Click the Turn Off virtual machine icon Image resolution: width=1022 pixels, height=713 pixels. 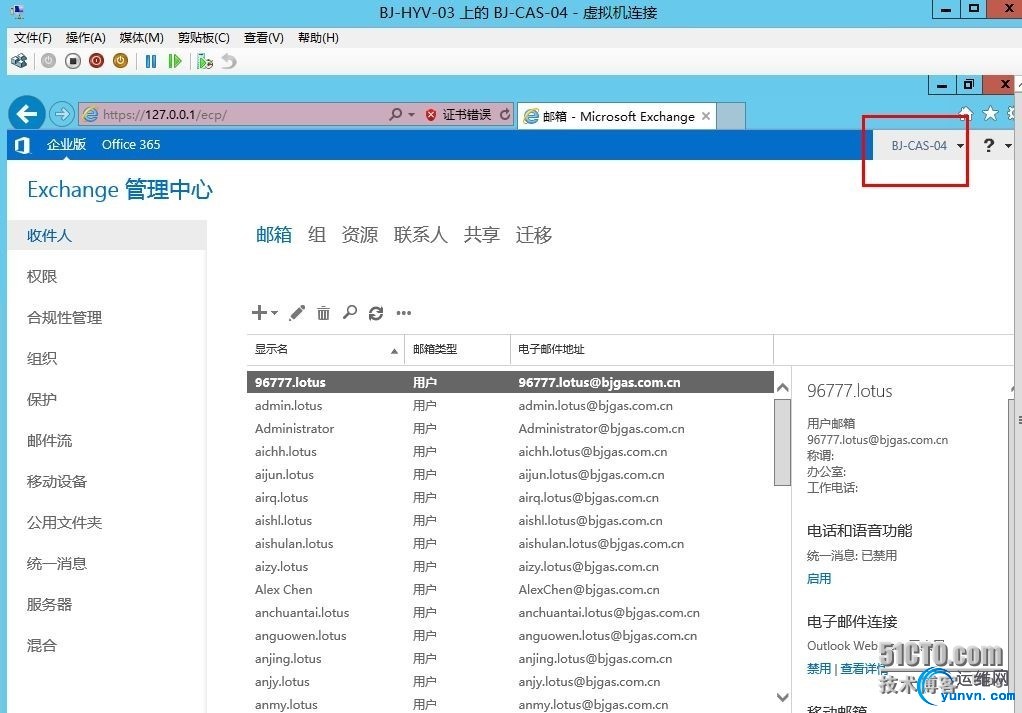[x=73, y=61]
